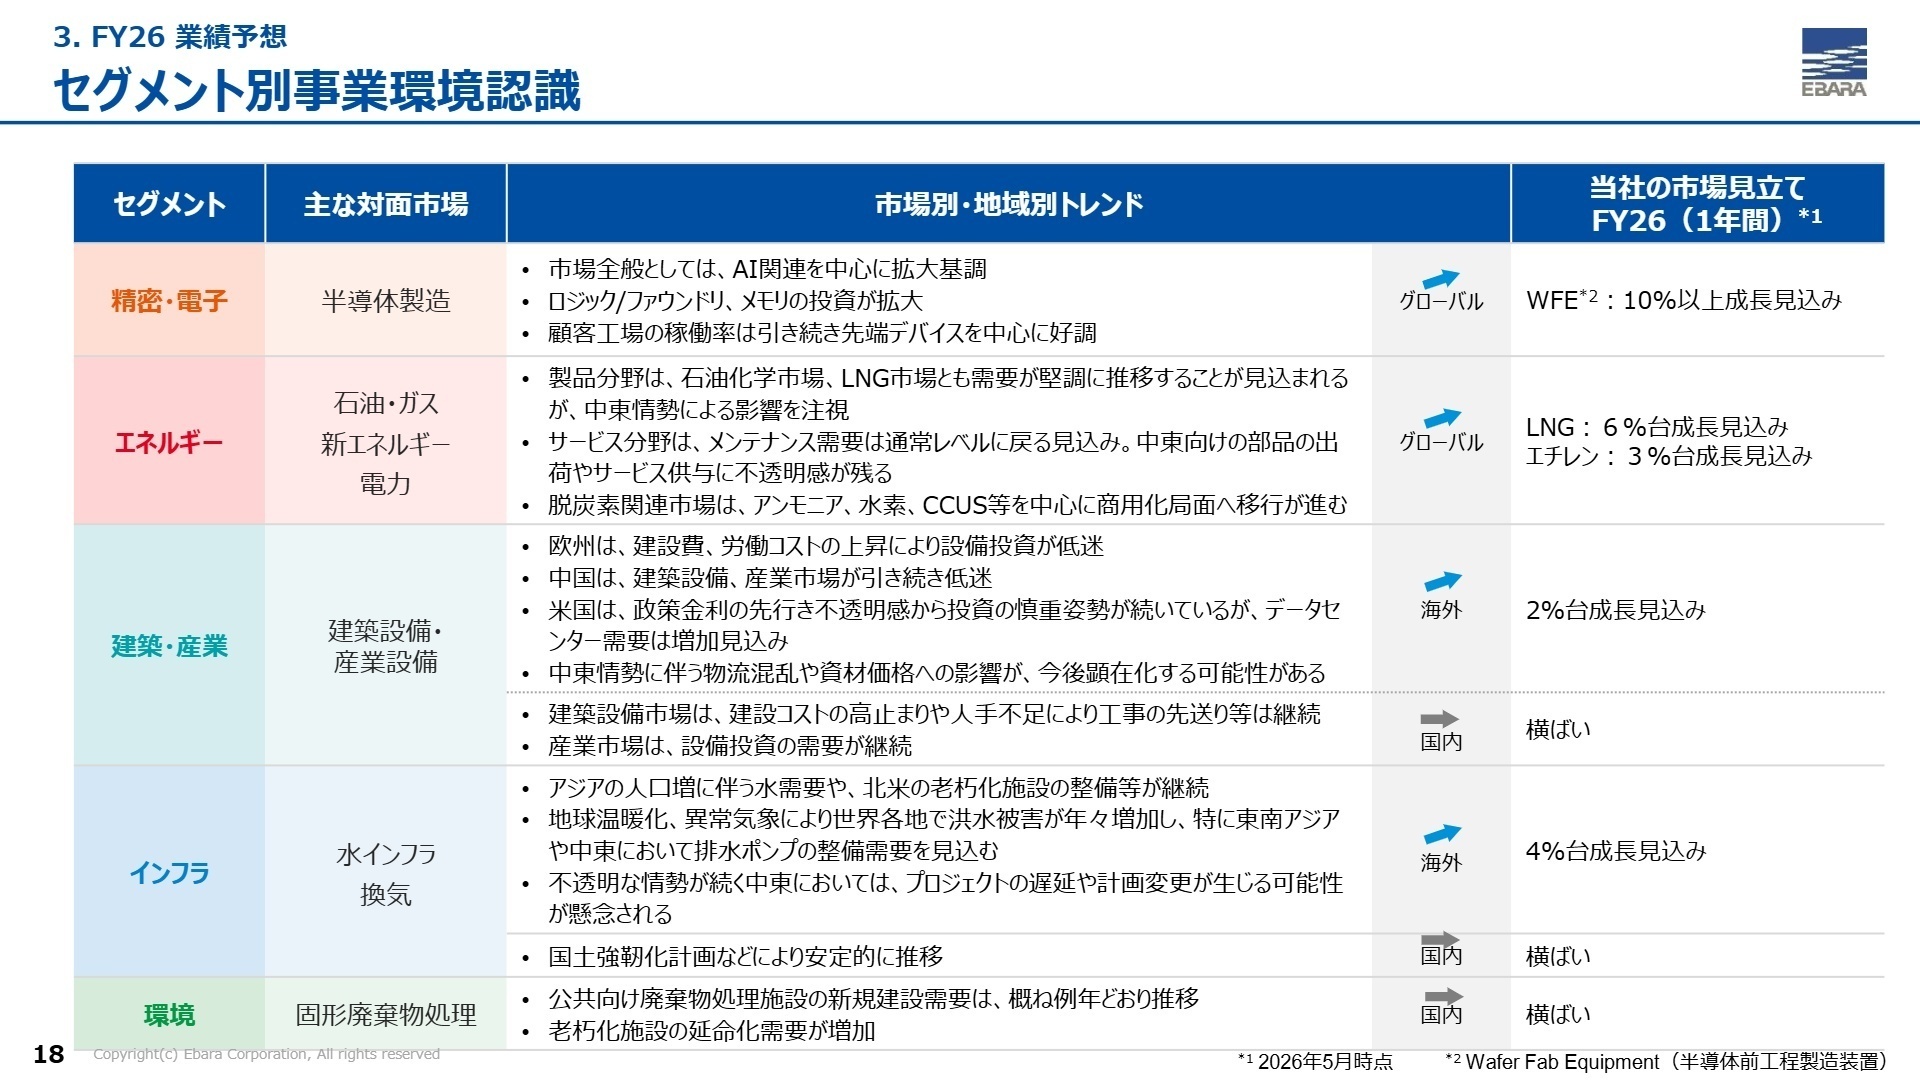Click the 半導体製造 market cell

[385, 300]
